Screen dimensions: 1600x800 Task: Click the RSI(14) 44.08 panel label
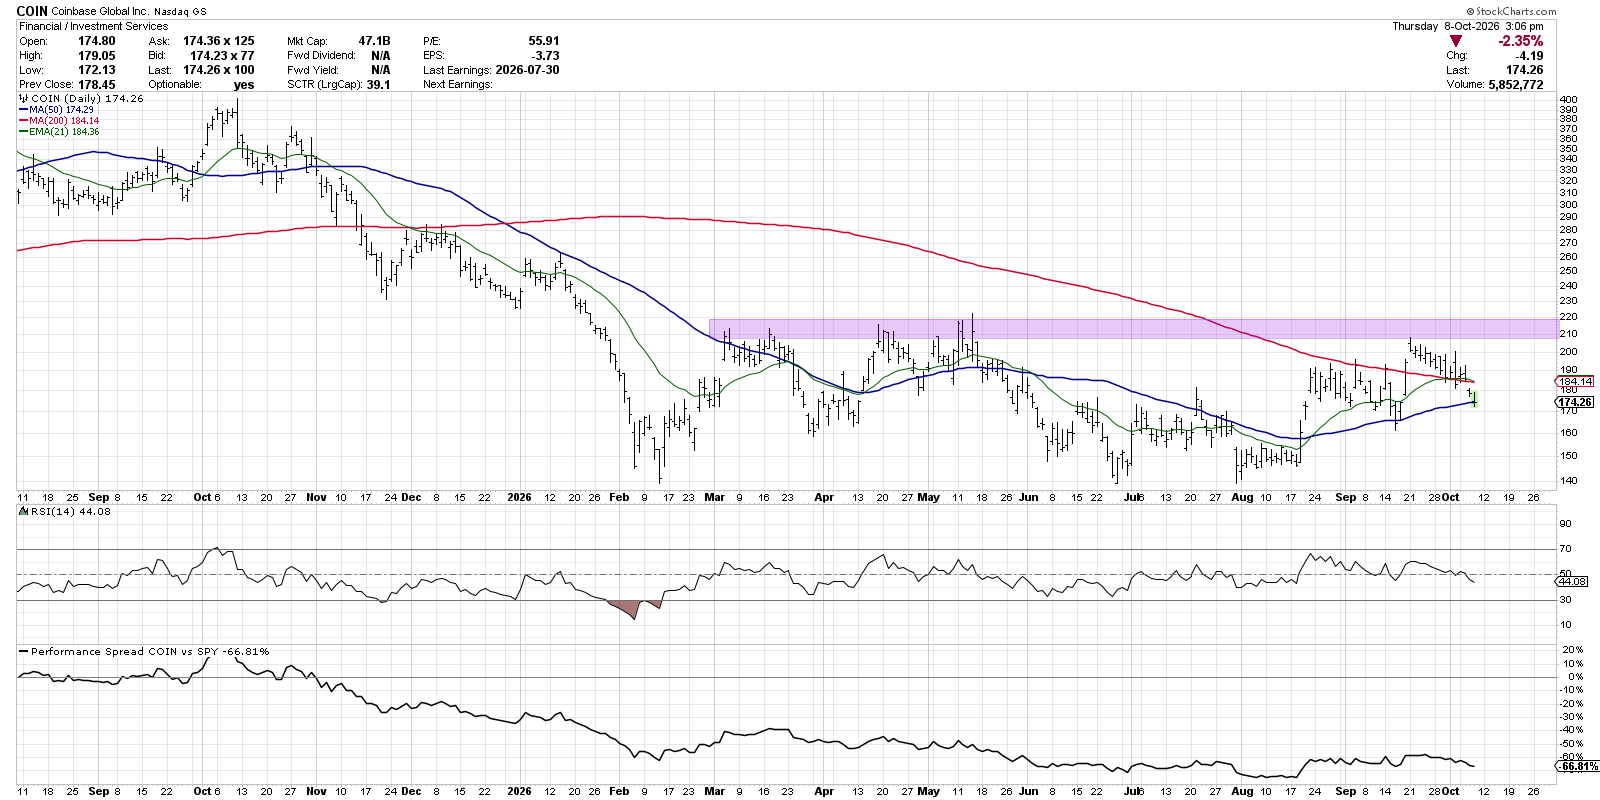[70, 511]
